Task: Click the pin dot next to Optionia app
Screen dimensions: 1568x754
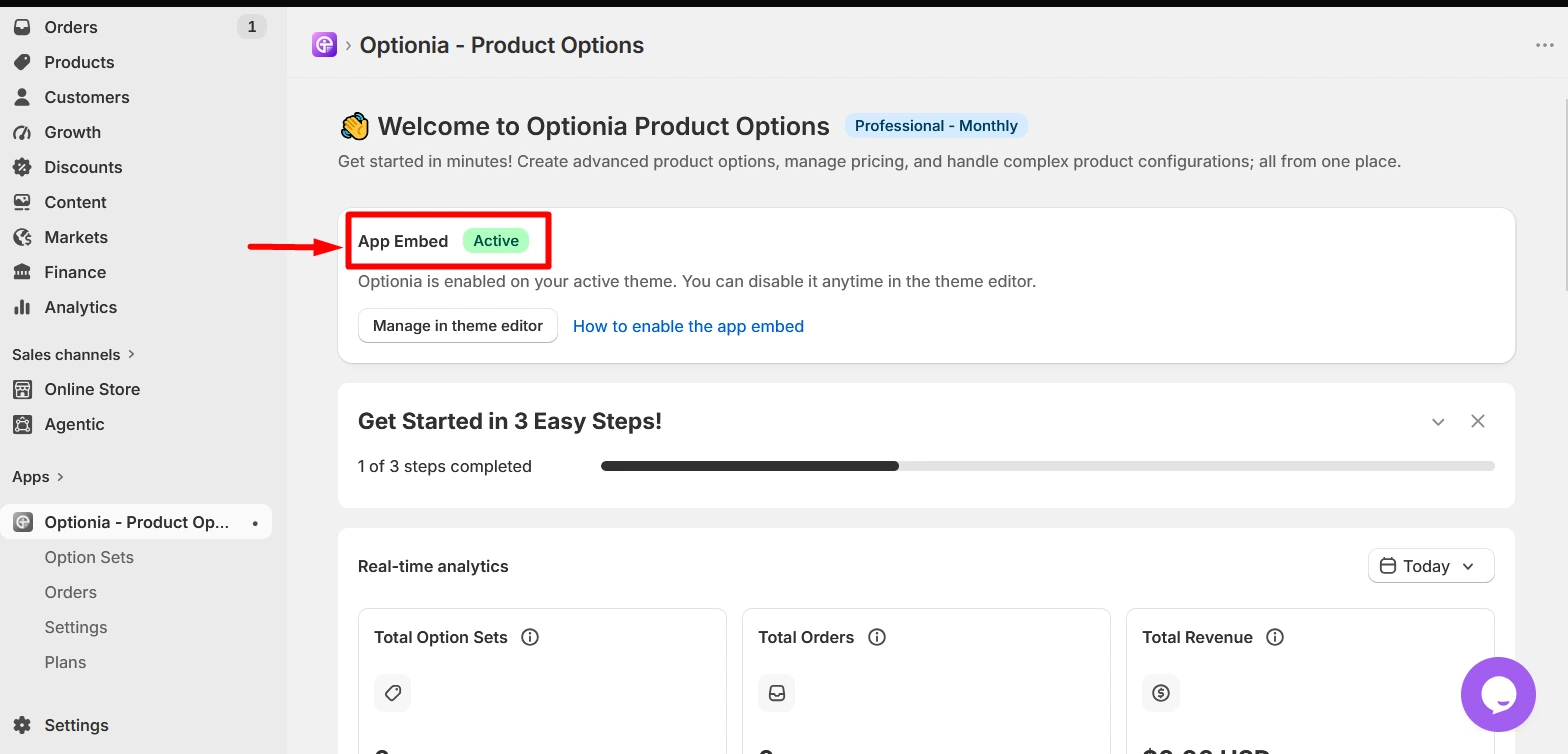Action: click(x=256, y=523)
